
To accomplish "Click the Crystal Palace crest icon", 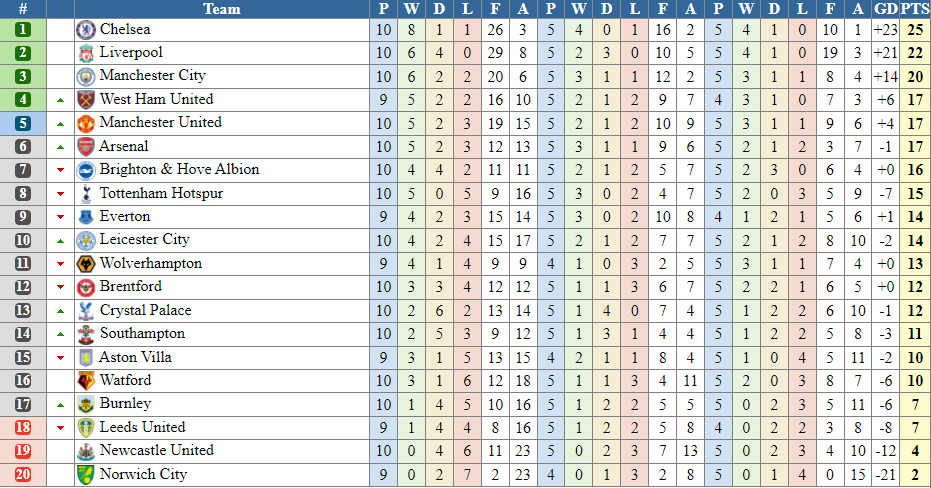I will pos(86,310).
